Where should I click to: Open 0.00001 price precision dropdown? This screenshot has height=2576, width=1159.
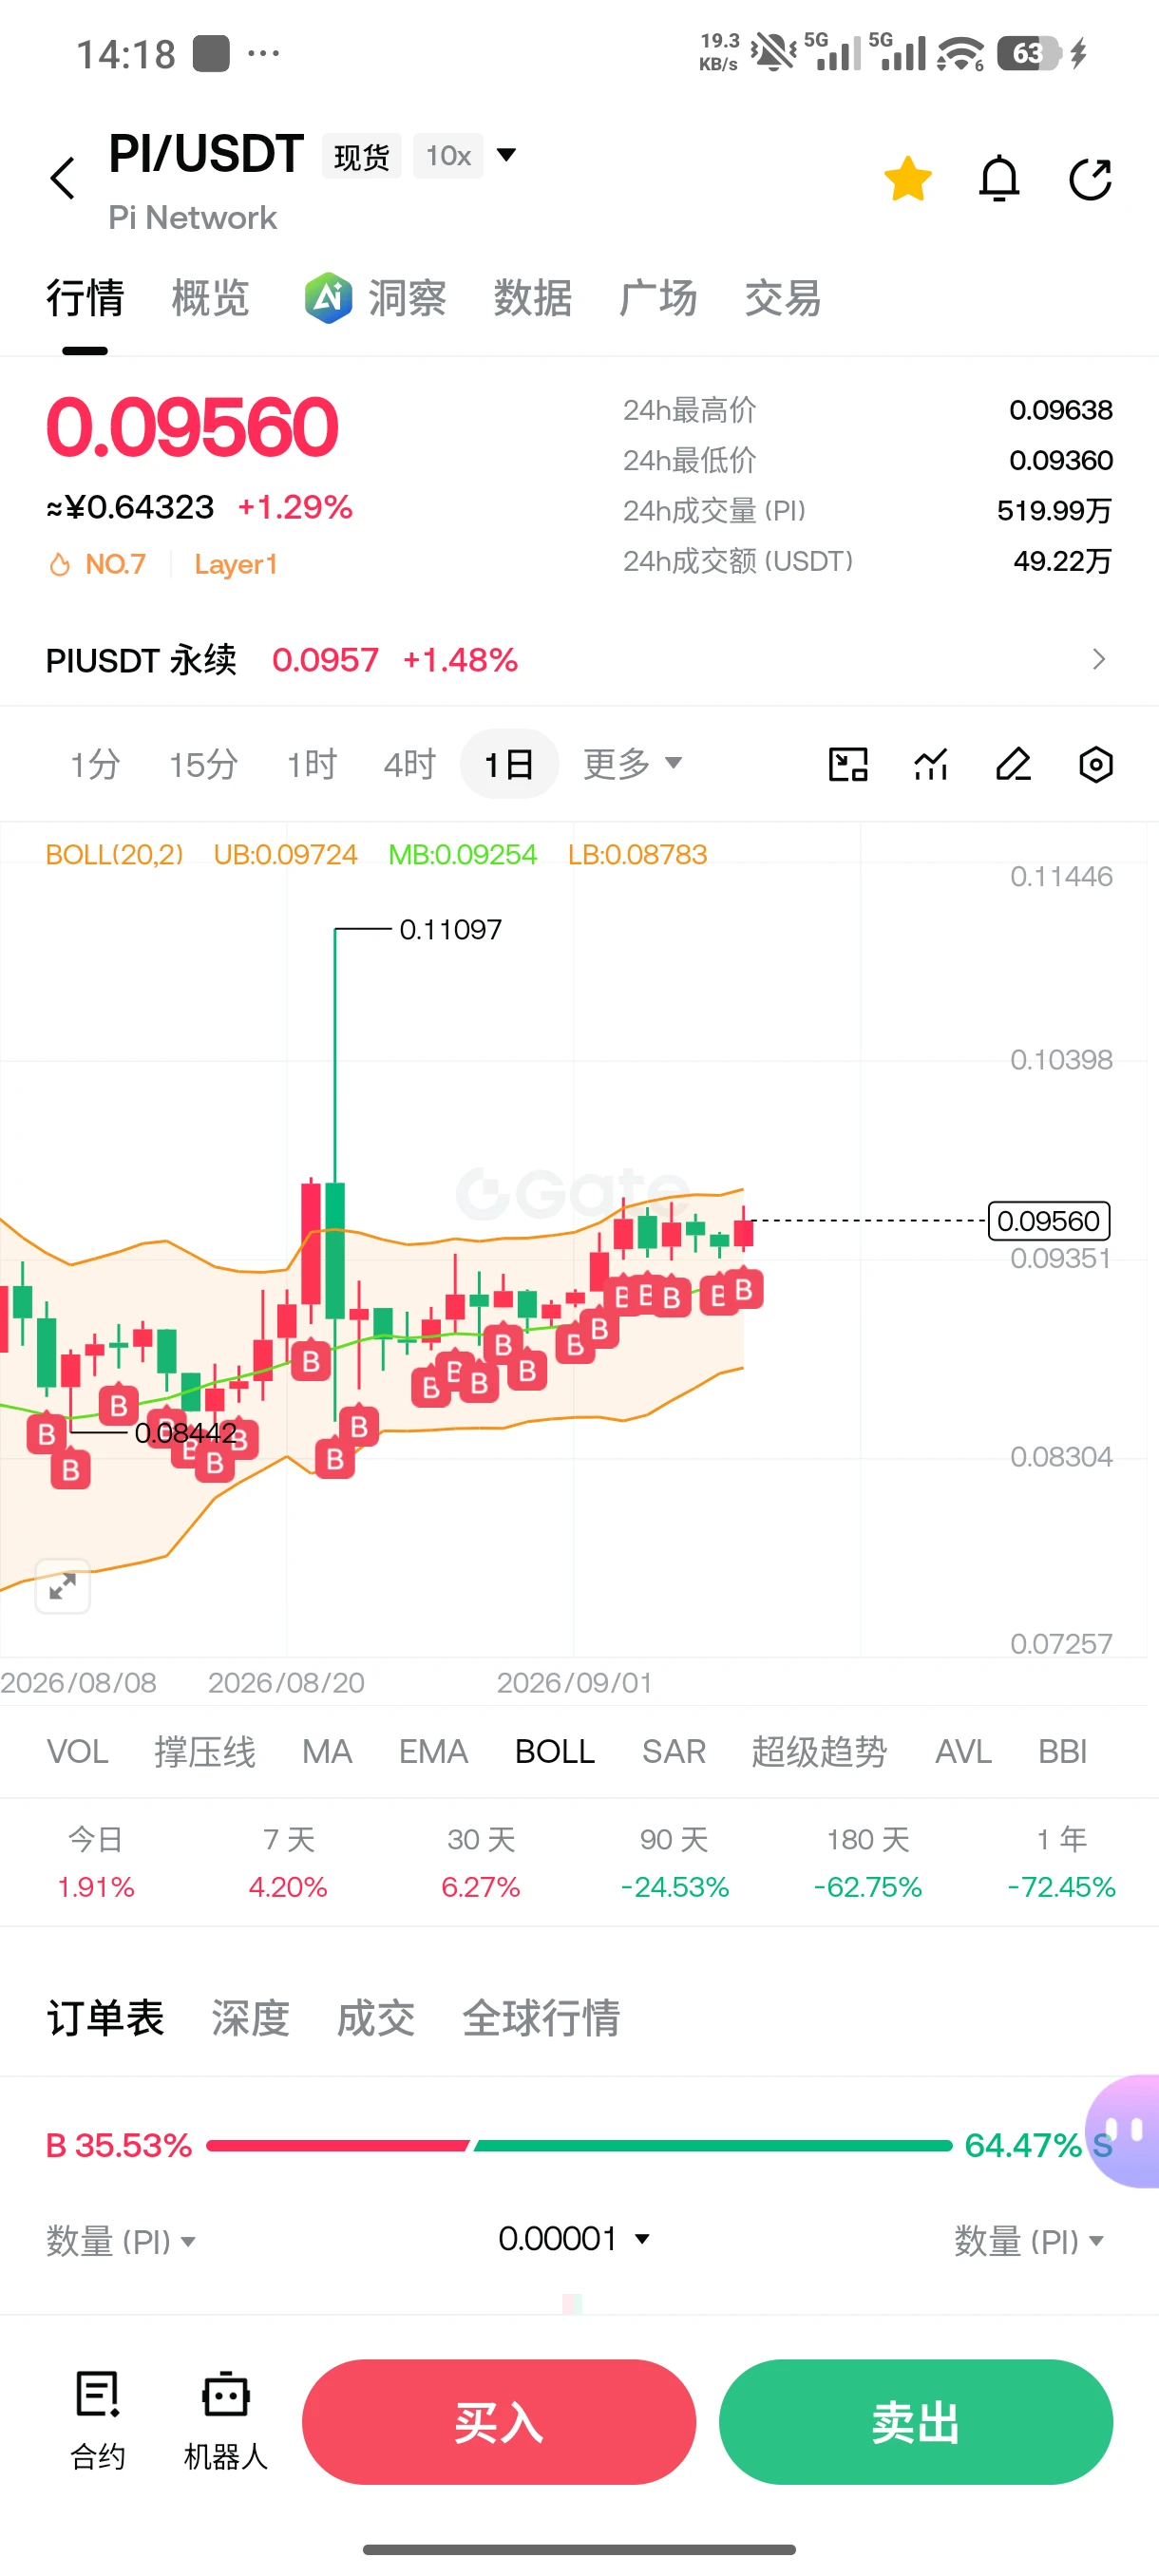point(574,2239)
